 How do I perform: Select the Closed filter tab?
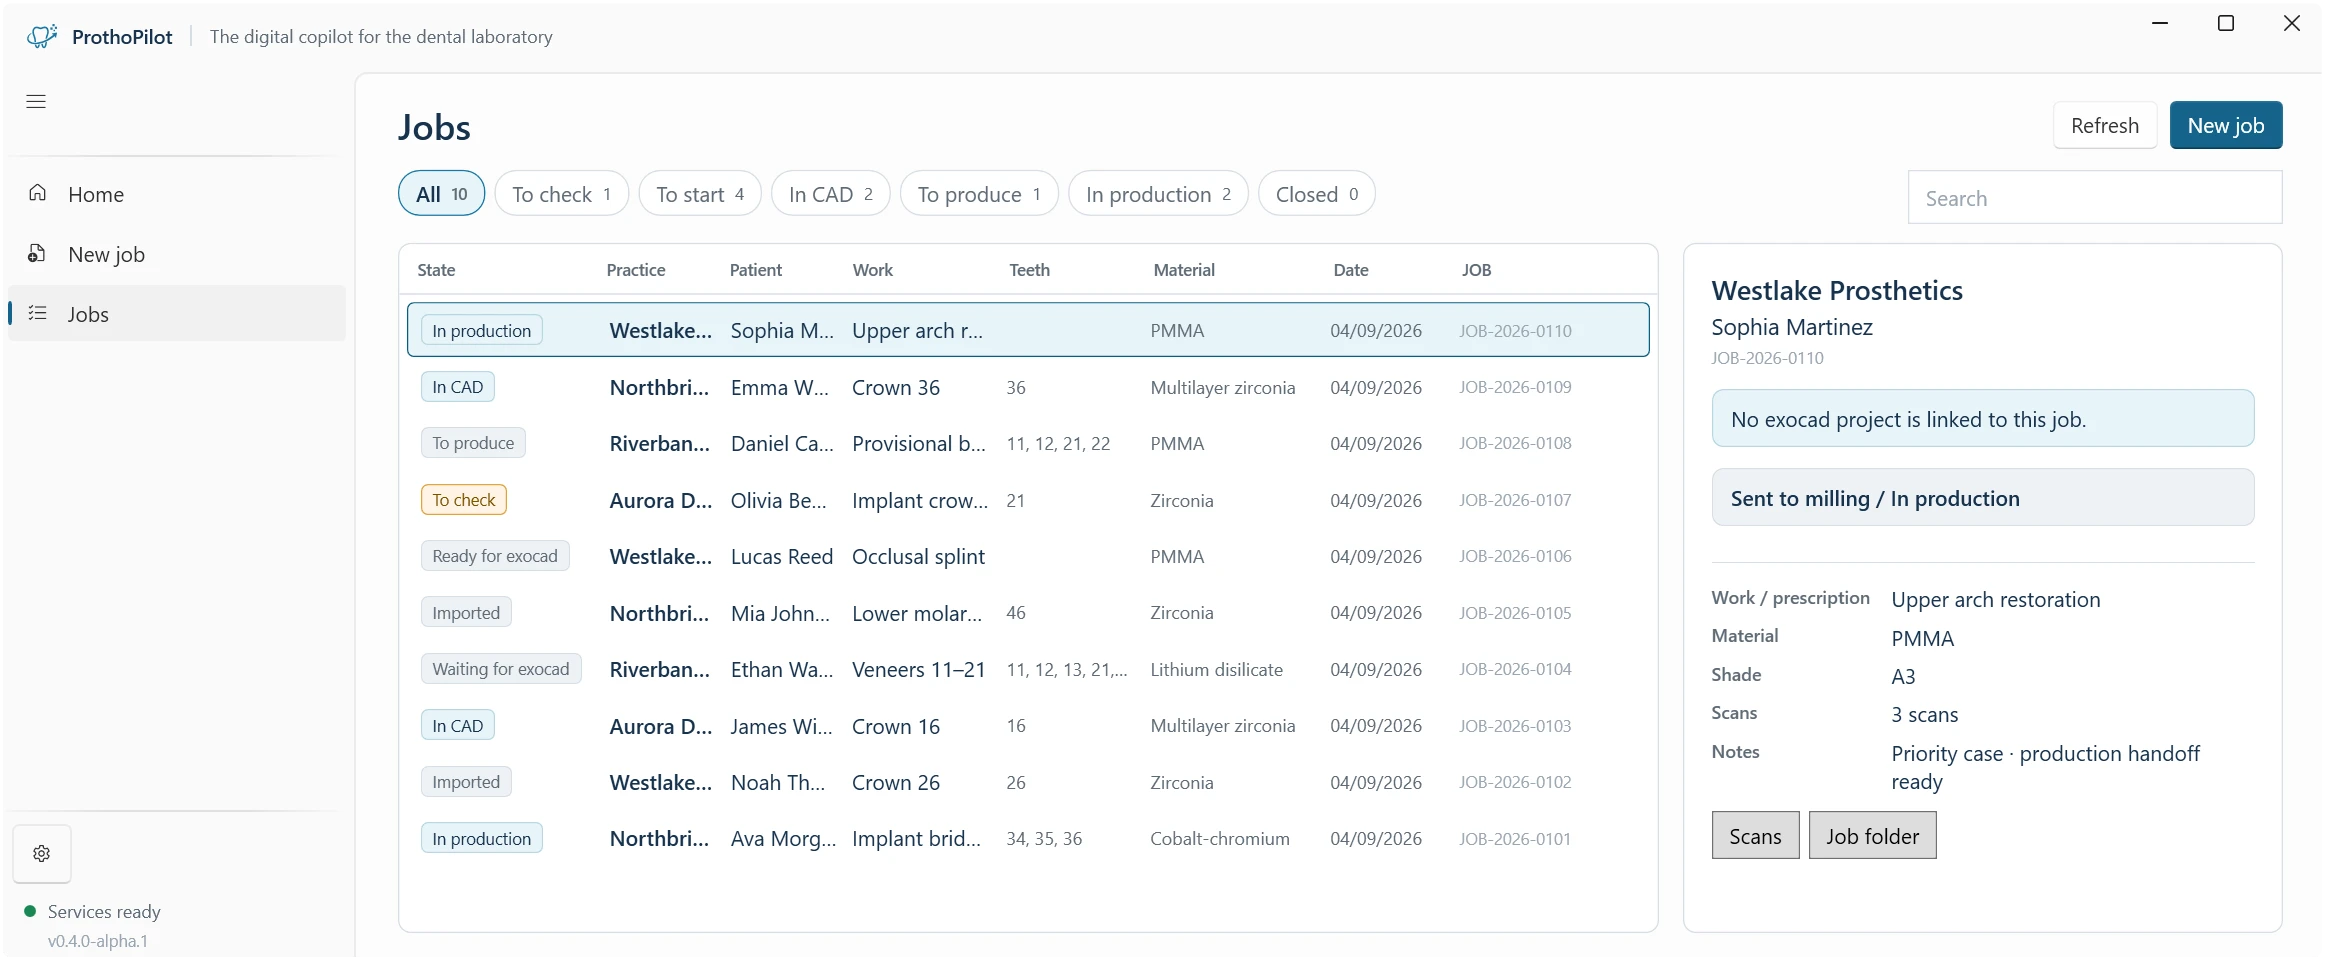(x=1317, y=194)
